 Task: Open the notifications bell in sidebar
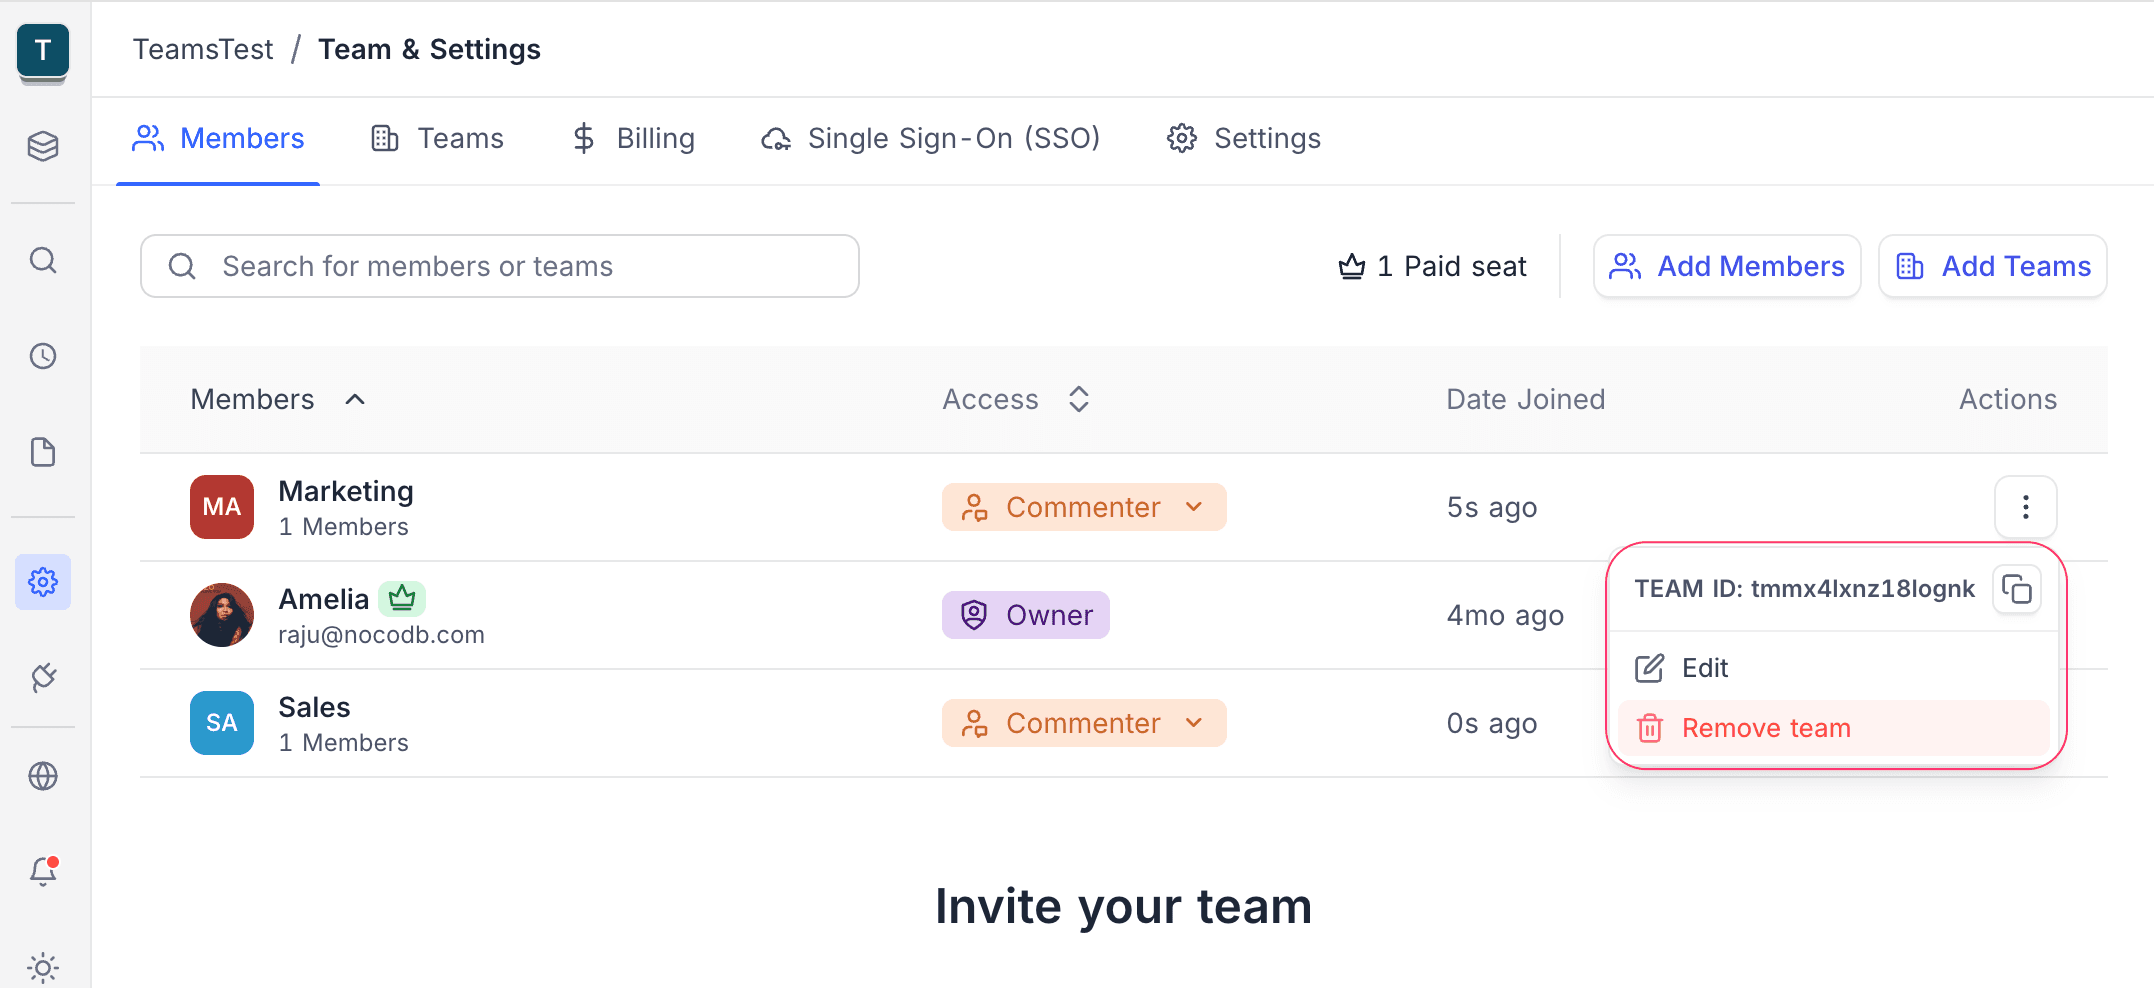pos(43,871)
